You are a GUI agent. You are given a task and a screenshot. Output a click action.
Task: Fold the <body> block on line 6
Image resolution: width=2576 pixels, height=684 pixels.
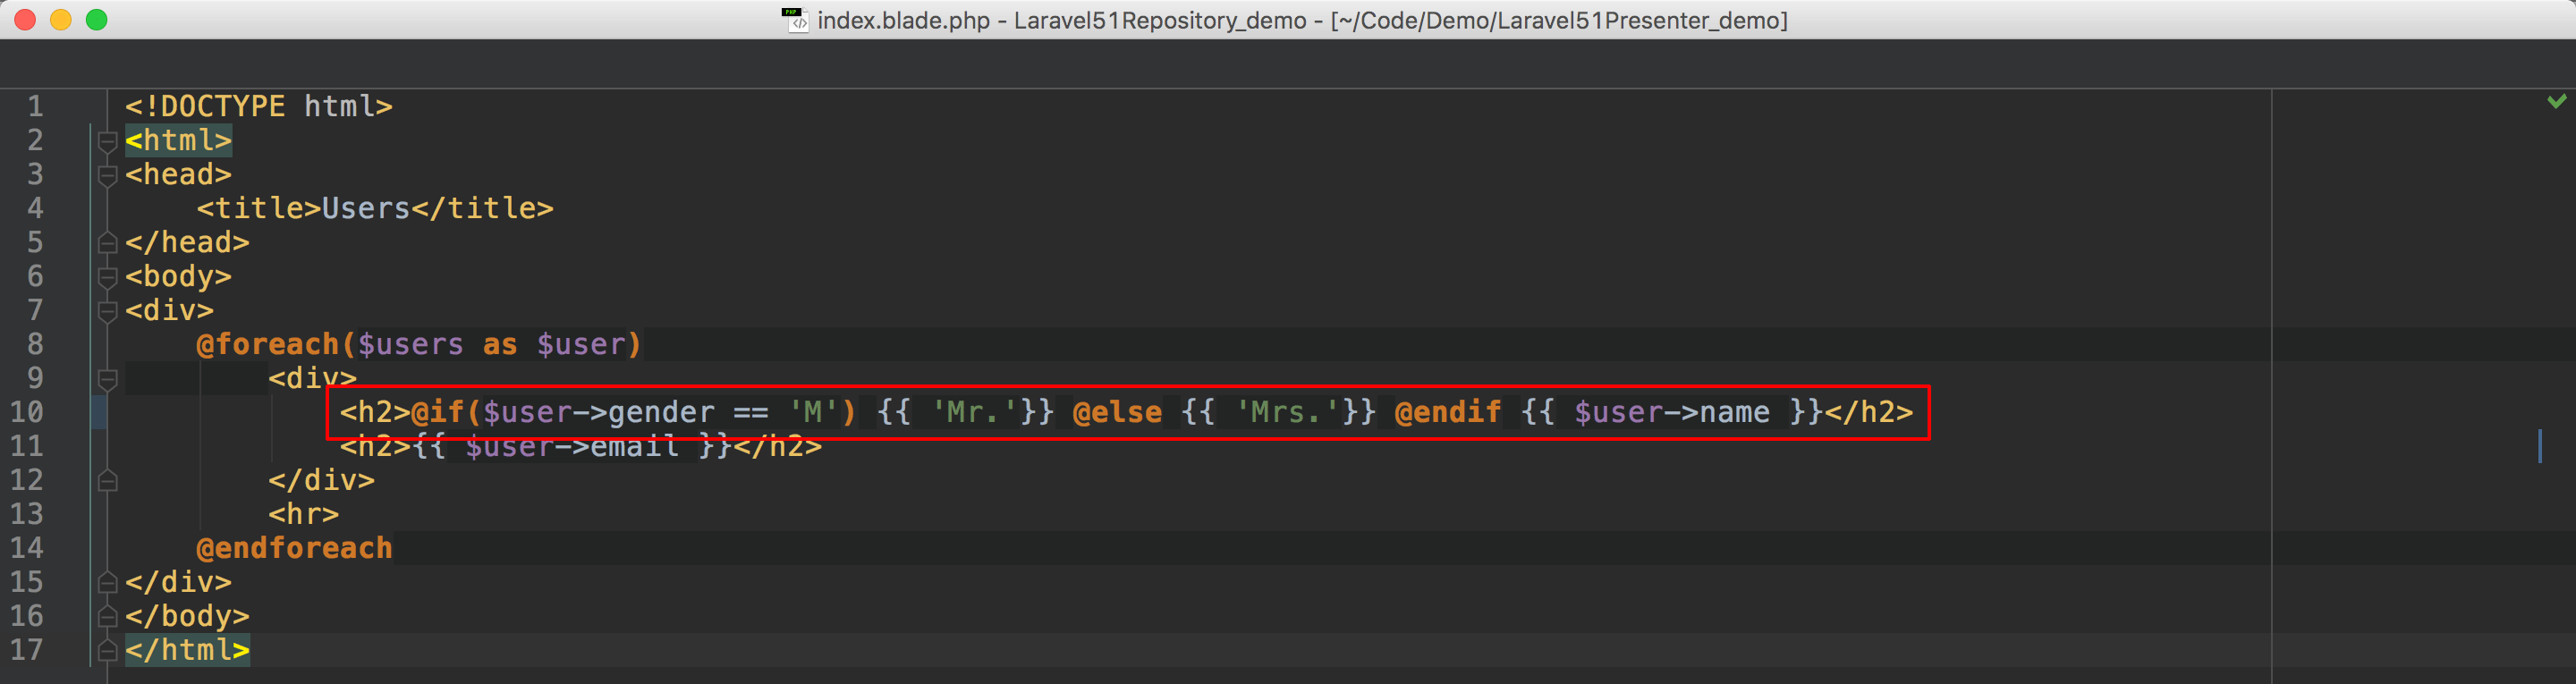click(x=108, y=277)
